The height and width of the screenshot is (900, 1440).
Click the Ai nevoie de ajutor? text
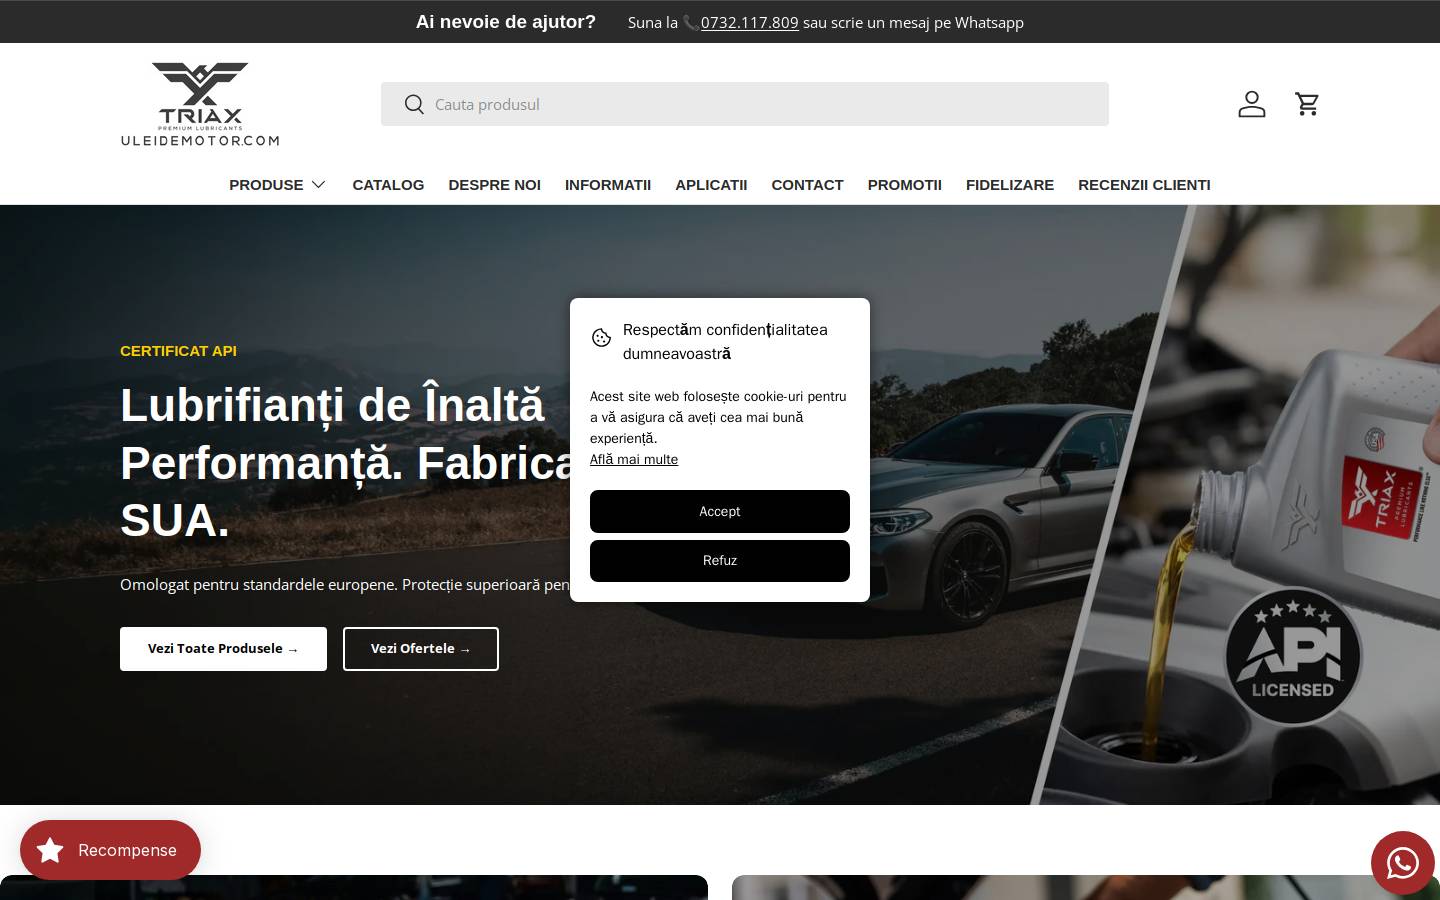pos(506,22)
